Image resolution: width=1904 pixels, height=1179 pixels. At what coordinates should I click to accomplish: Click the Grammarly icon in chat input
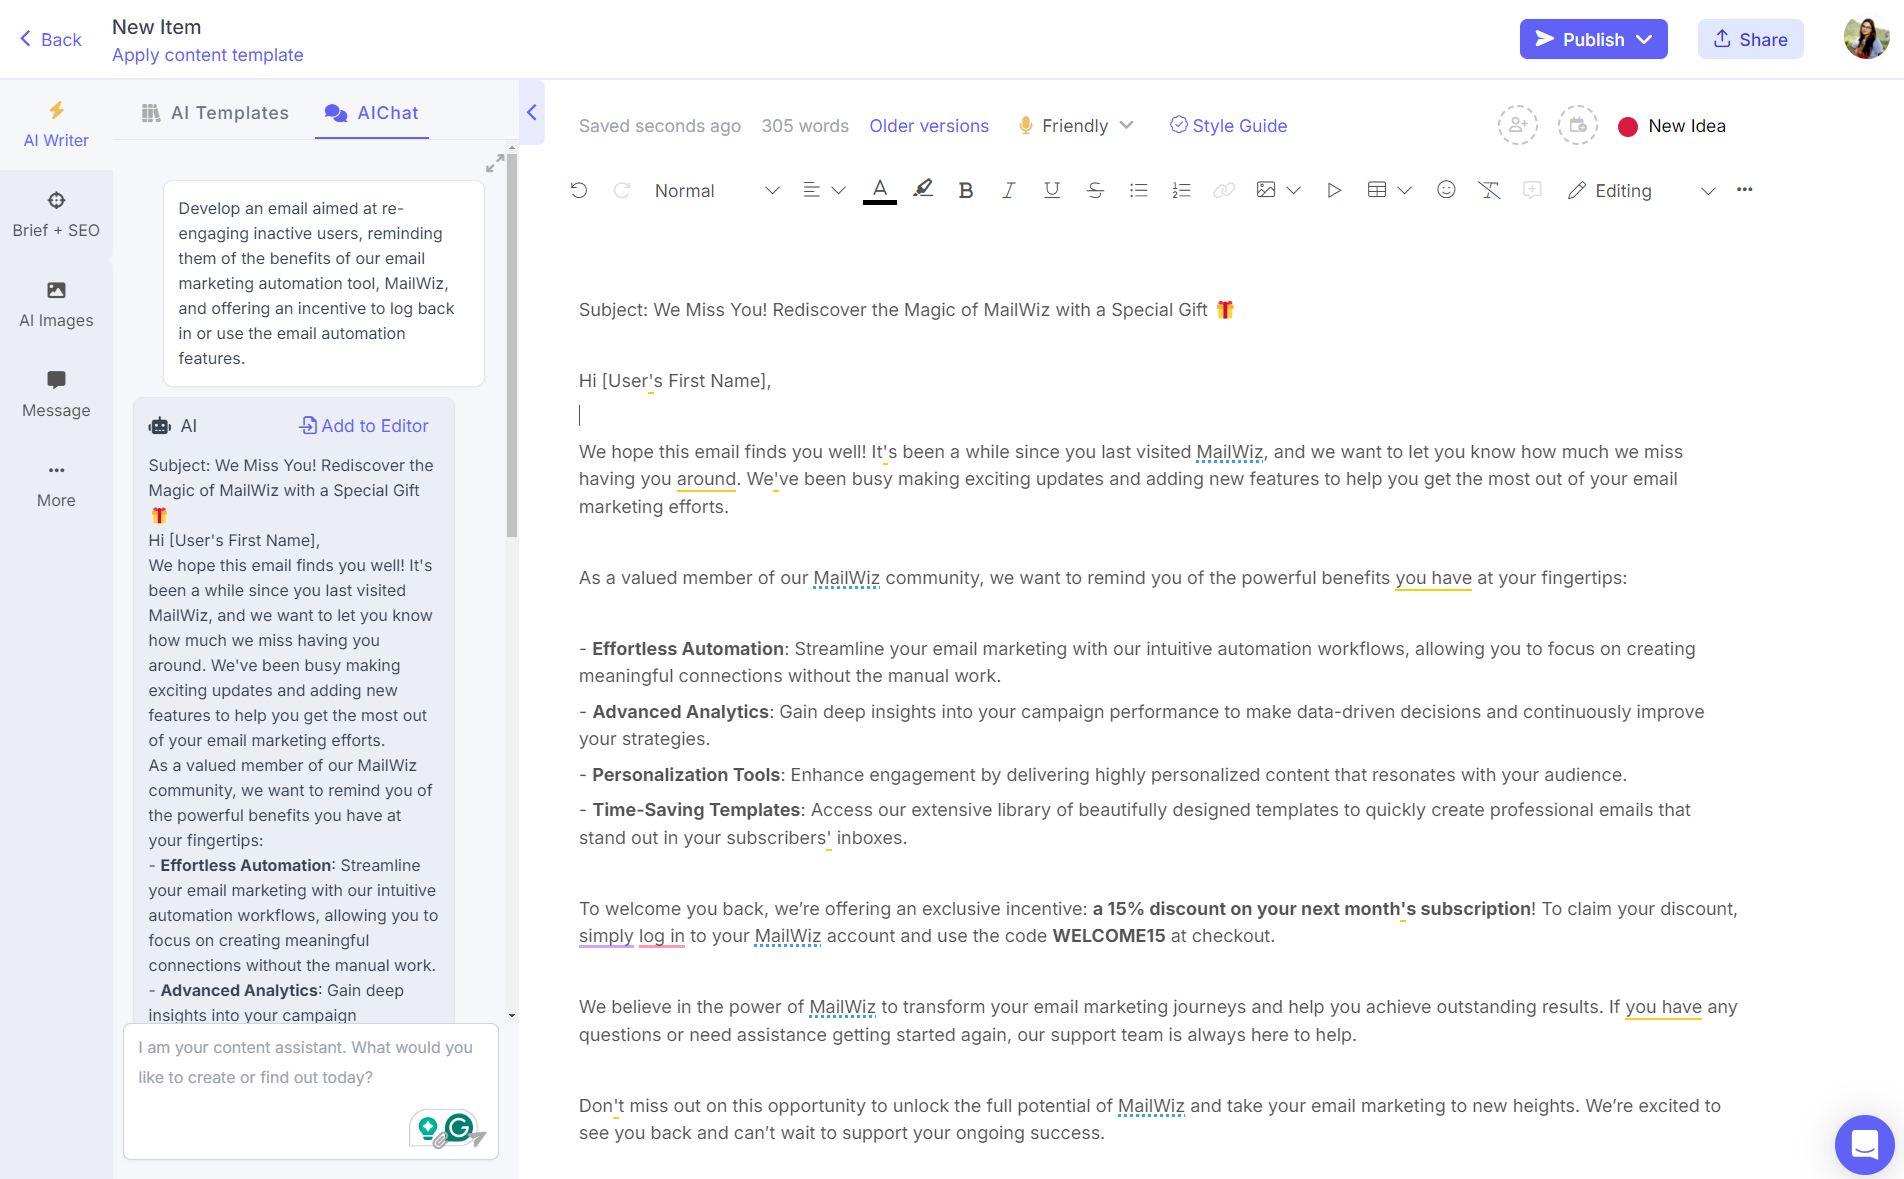(459, 1128)
